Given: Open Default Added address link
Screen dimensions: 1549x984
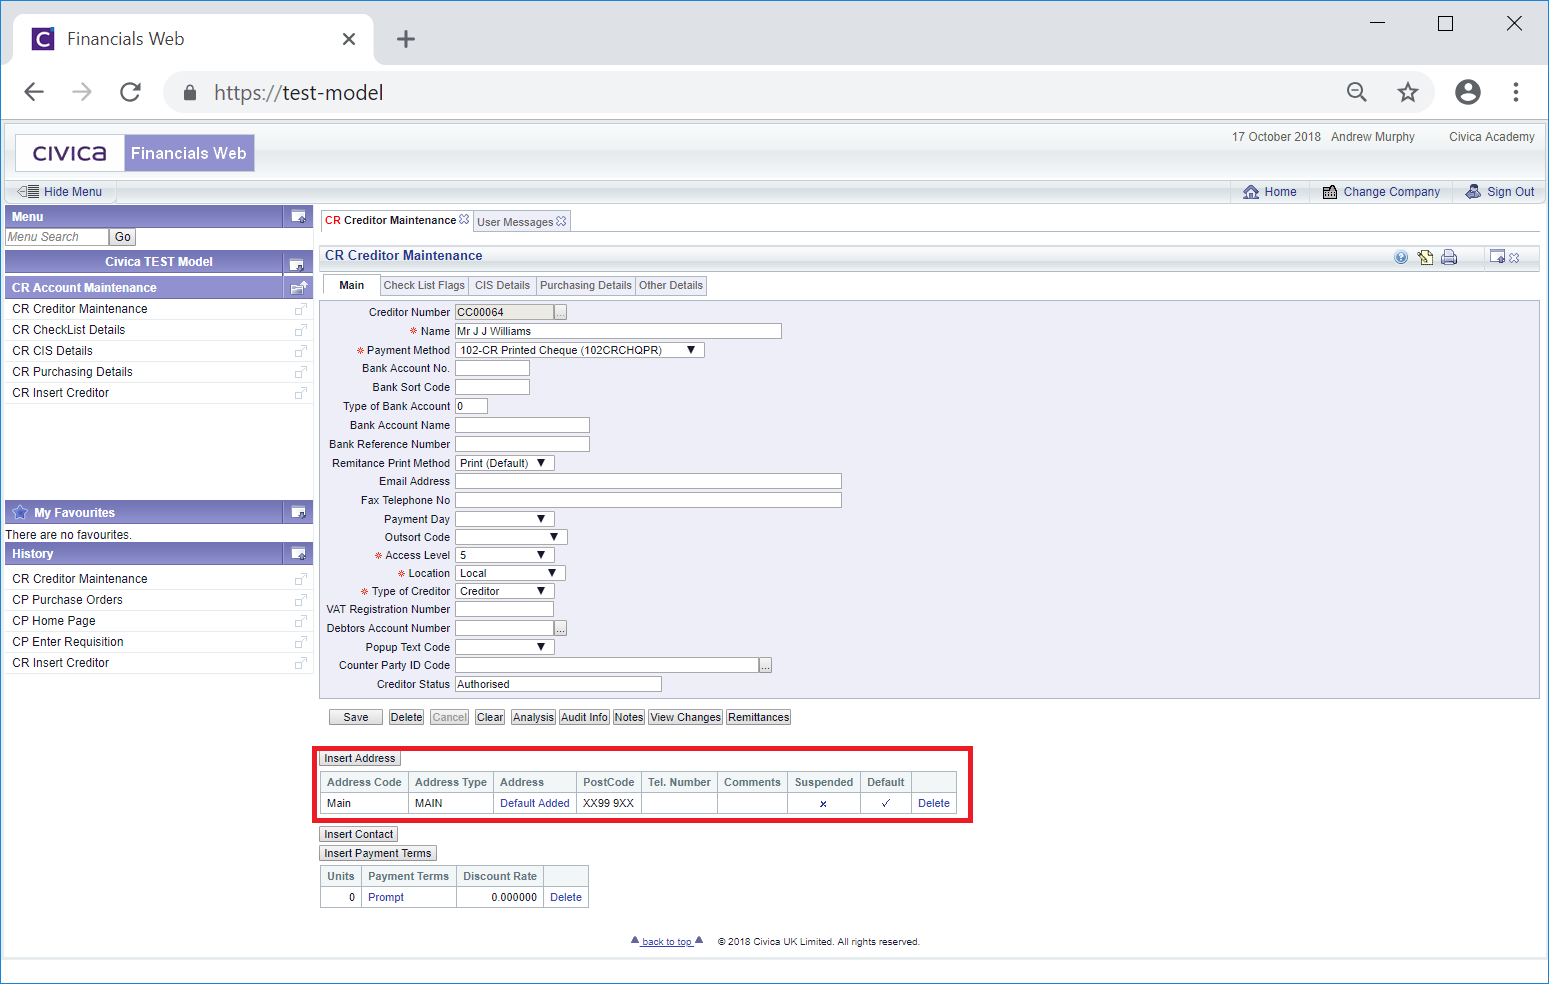Looking at the screenshot, I should [535, 804].
